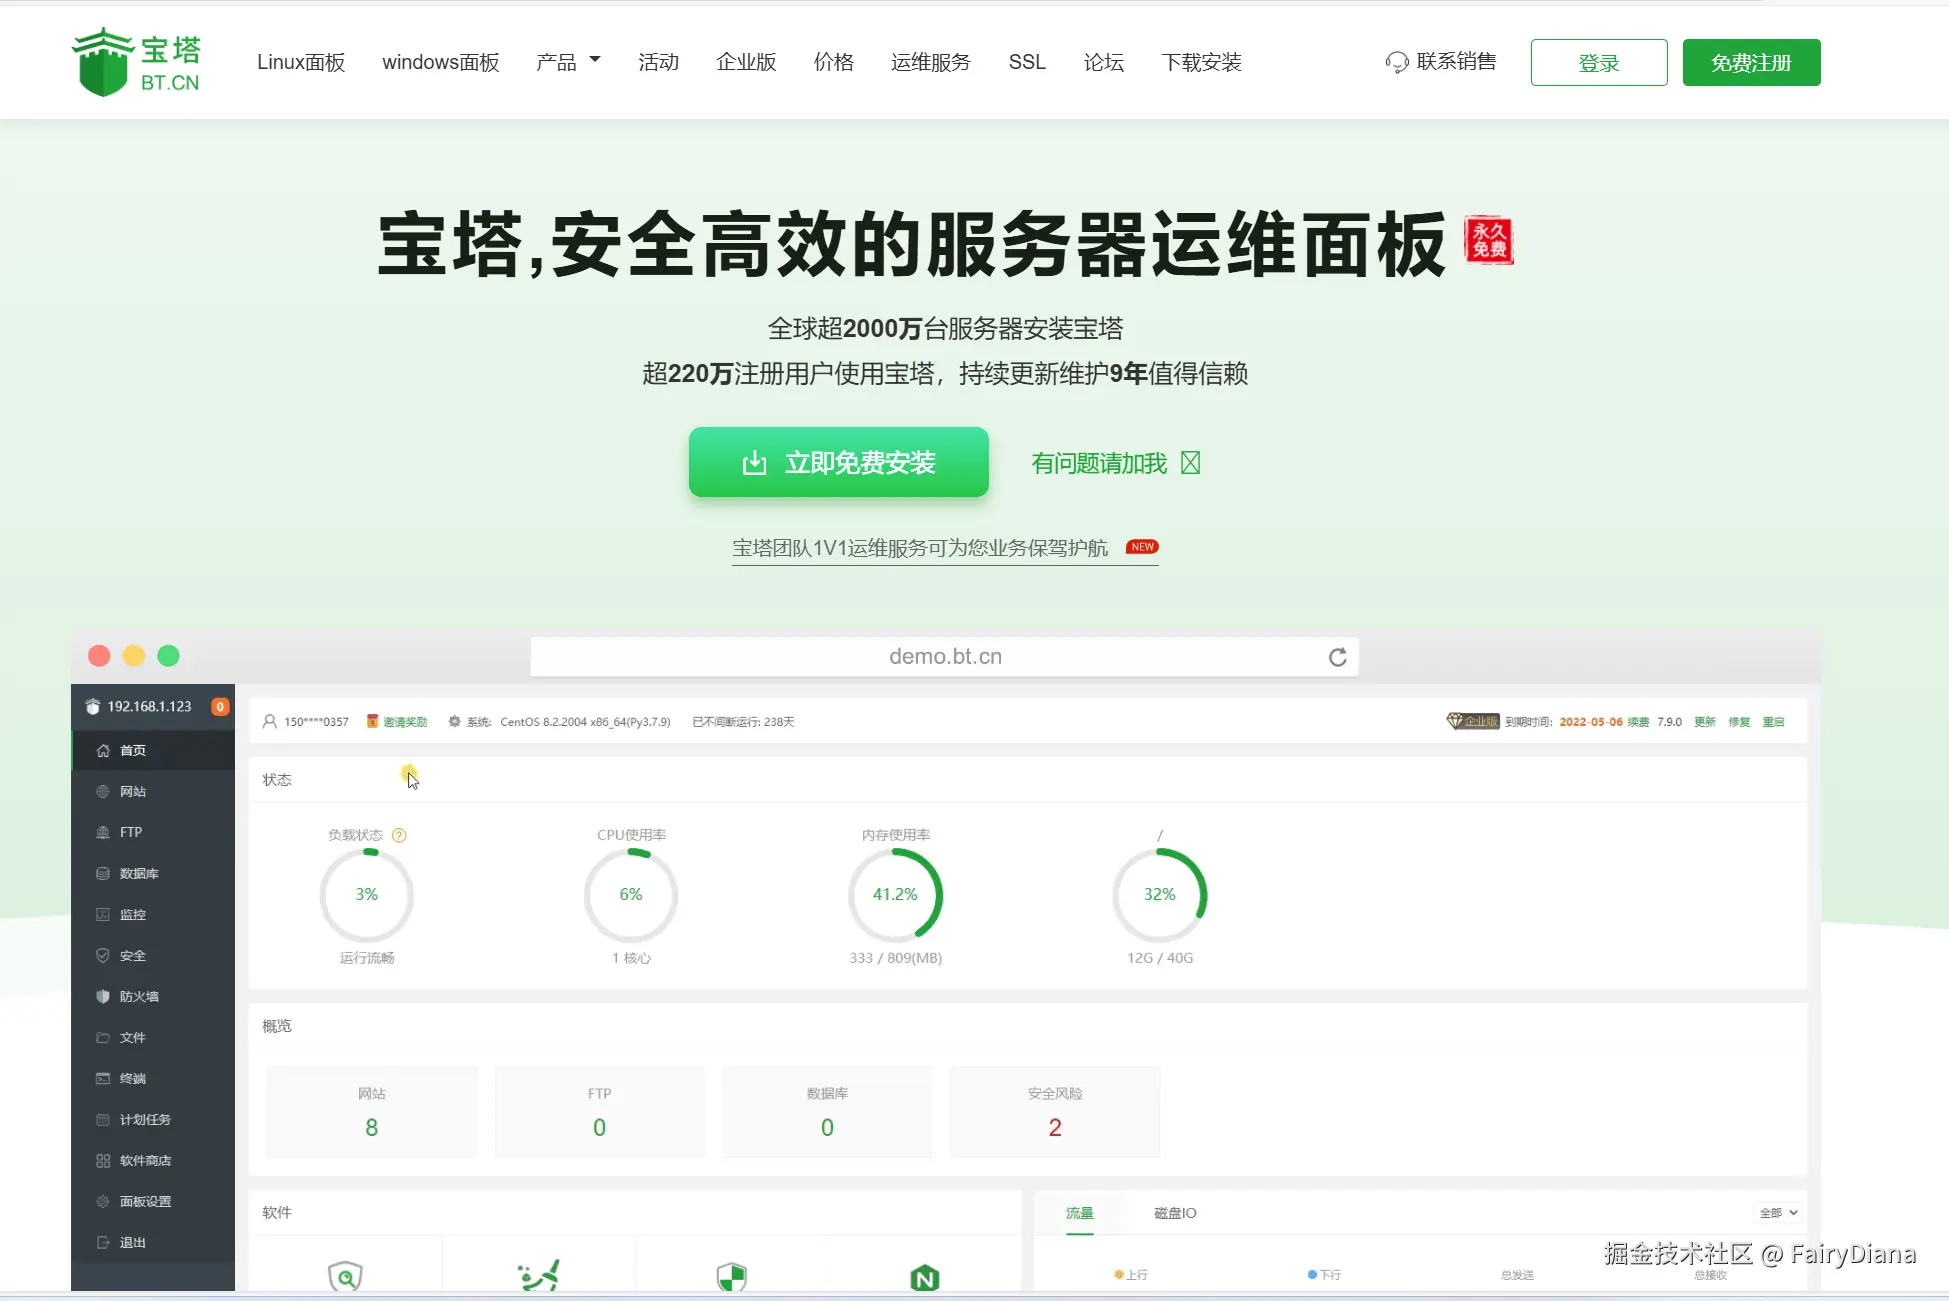Click the notification count badge beside 192.168.1.123

220,707
